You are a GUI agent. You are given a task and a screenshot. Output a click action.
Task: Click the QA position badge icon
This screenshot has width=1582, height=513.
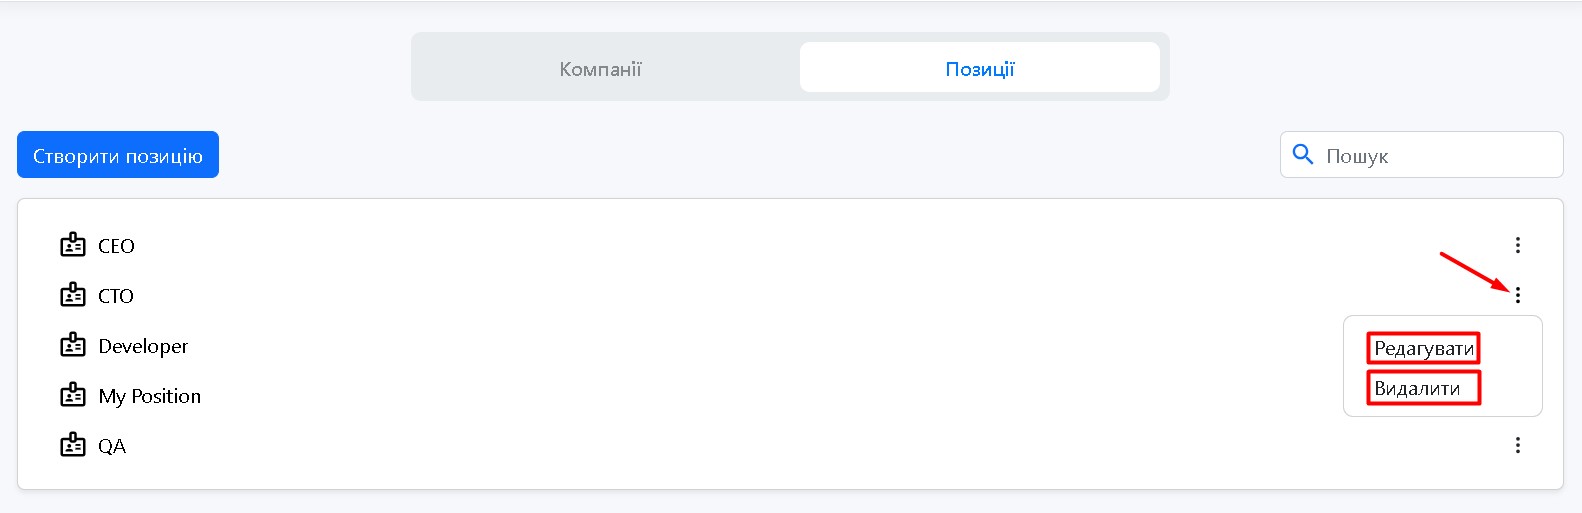73,445
